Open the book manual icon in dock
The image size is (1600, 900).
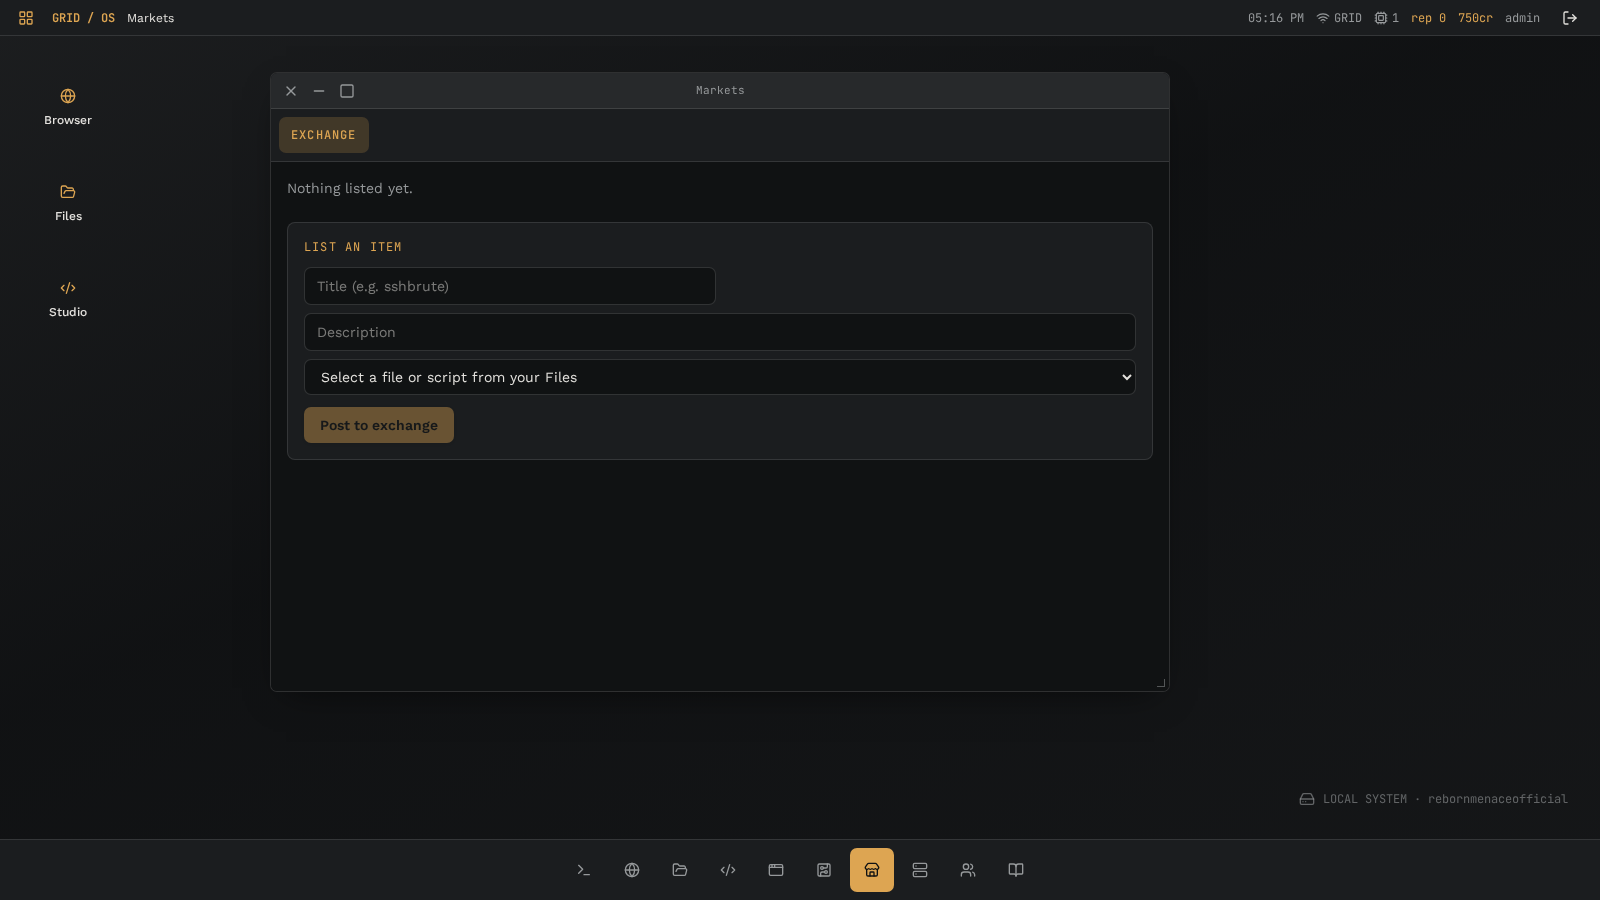click(1016, 870)
